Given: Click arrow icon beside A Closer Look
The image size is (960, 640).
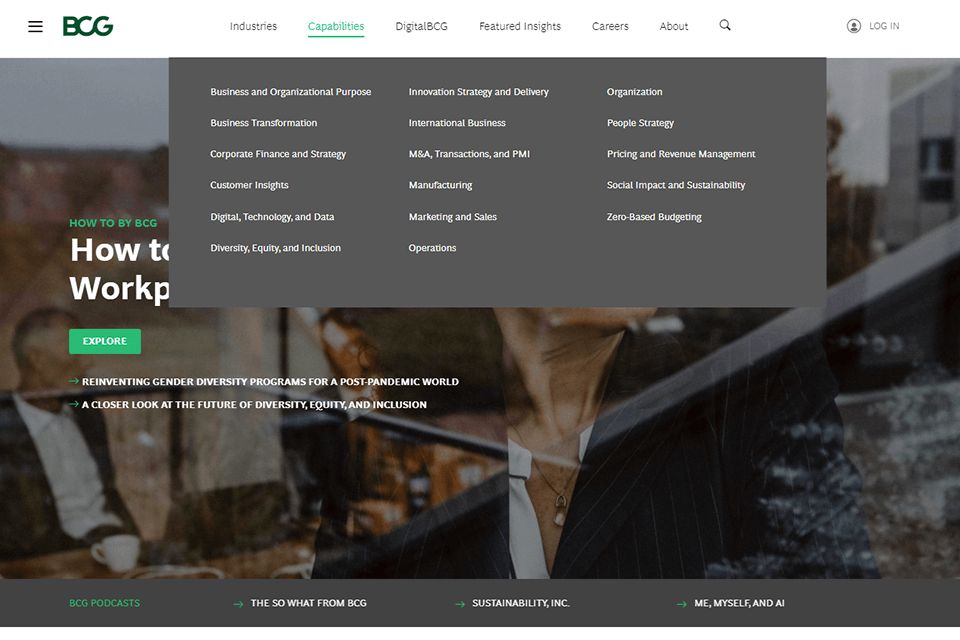Looking at the screenshot, I should [74, 404].
